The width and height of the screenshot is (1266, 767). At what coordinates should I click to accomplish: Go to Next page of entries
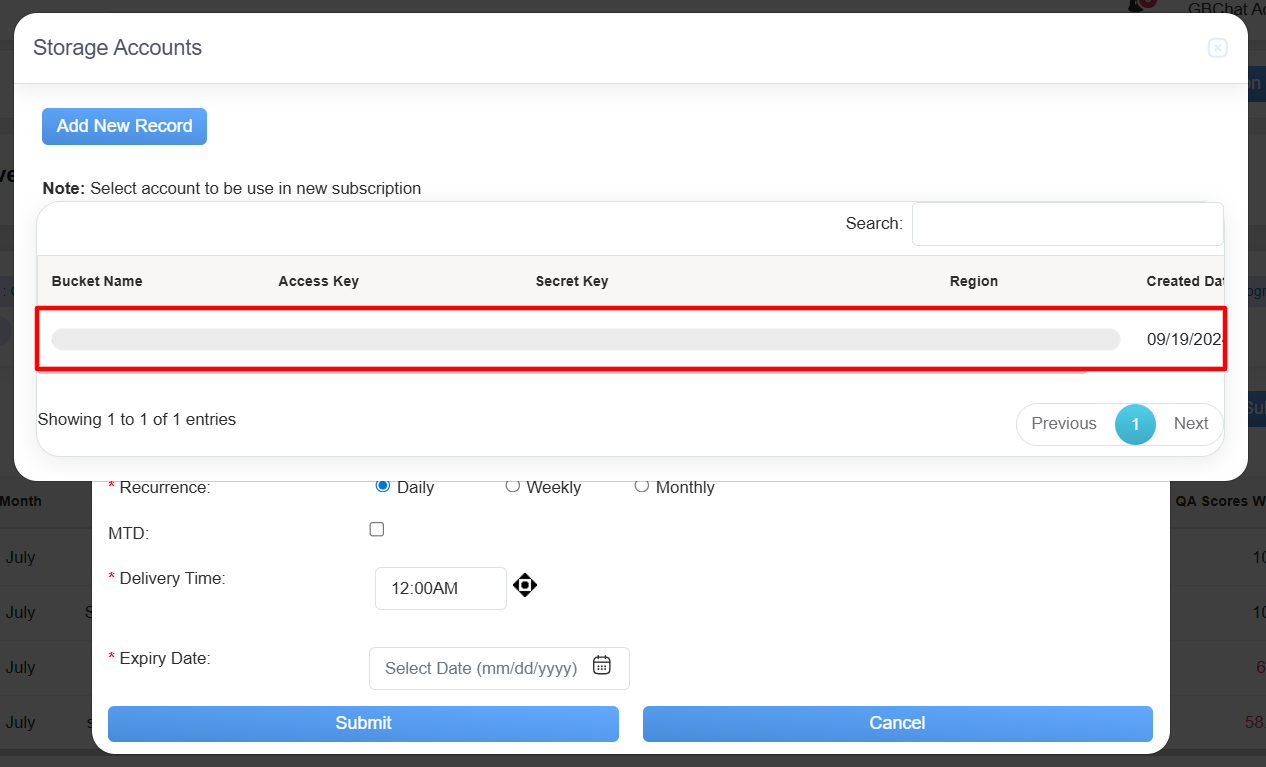pyautogui.click(x=1190, y=424)
